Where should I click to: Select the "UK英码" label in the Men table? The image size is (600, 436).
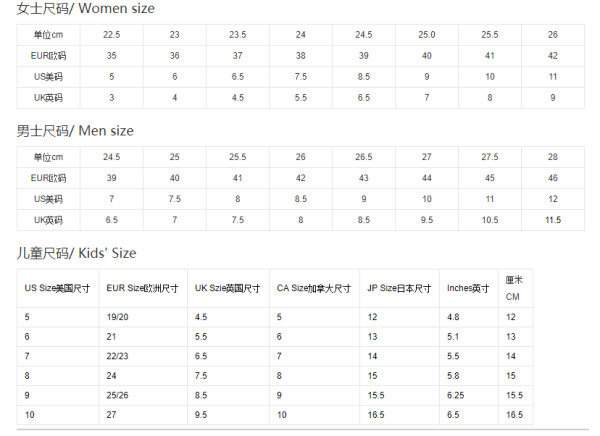(48, 220)
